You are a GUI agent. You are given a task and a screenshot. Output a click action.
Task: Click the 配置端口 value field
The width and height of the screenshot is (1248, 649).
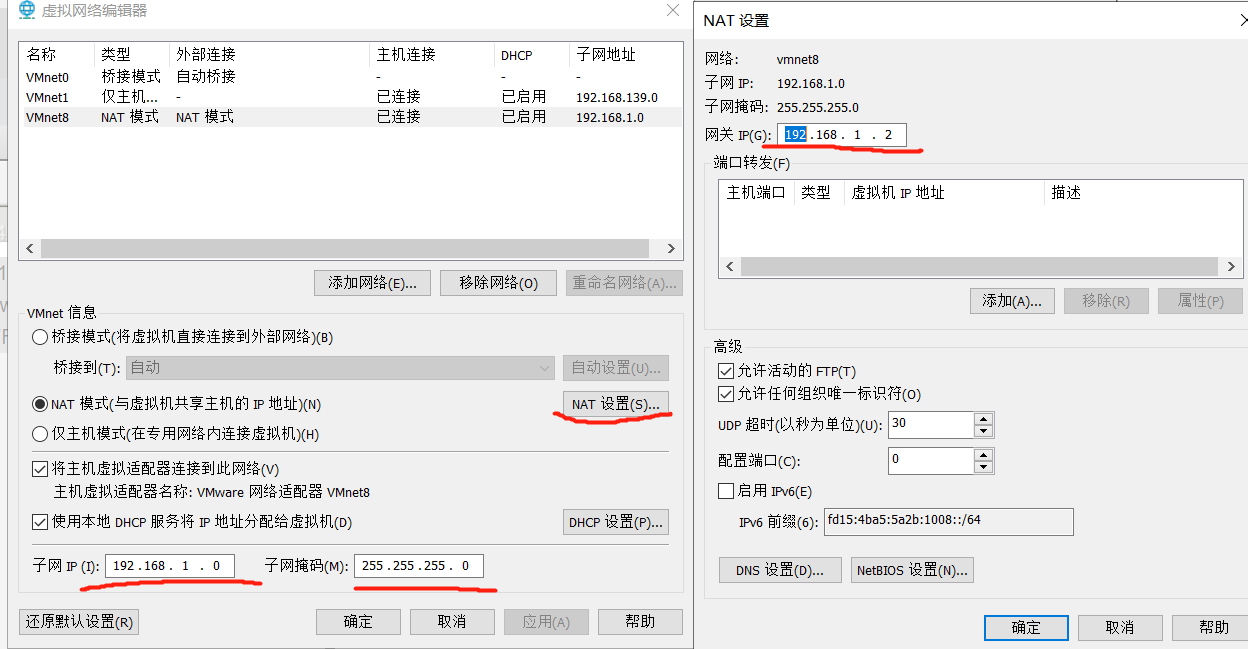pyautogui.click(x=930, y=461)
